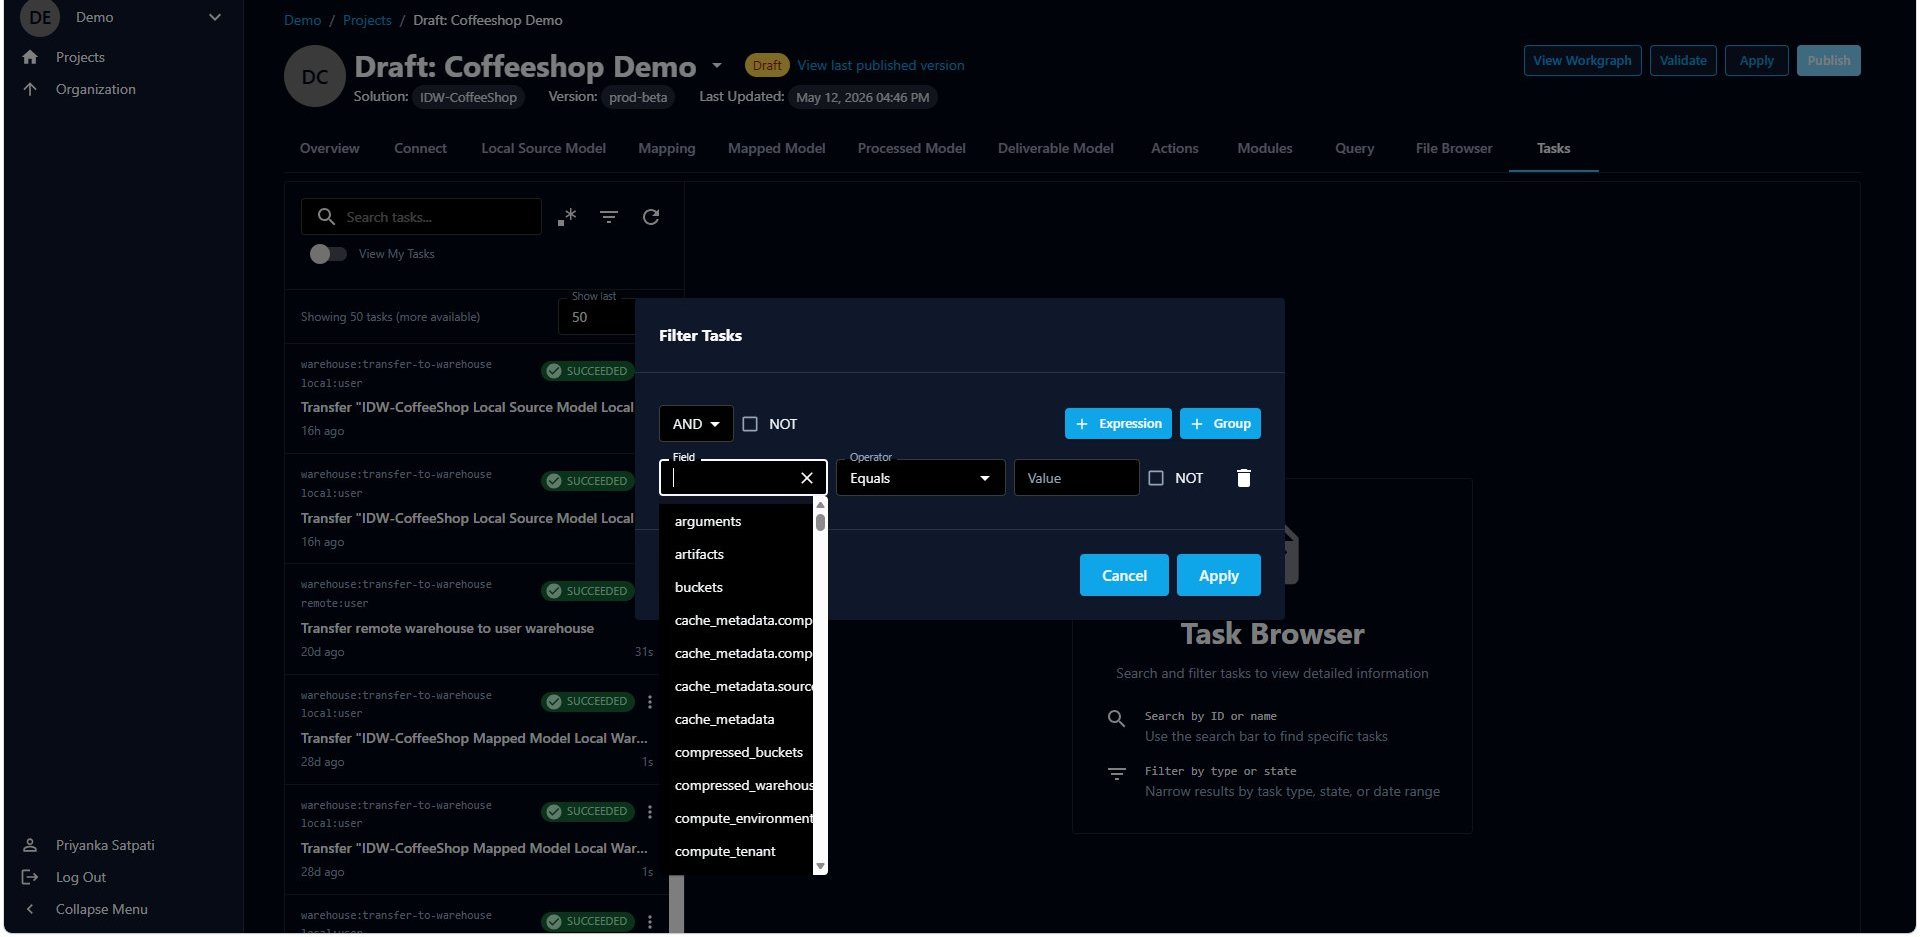Expand the Demo organization chevron
This screenshot has width=1920, height=937.
(x=214, y=17)
